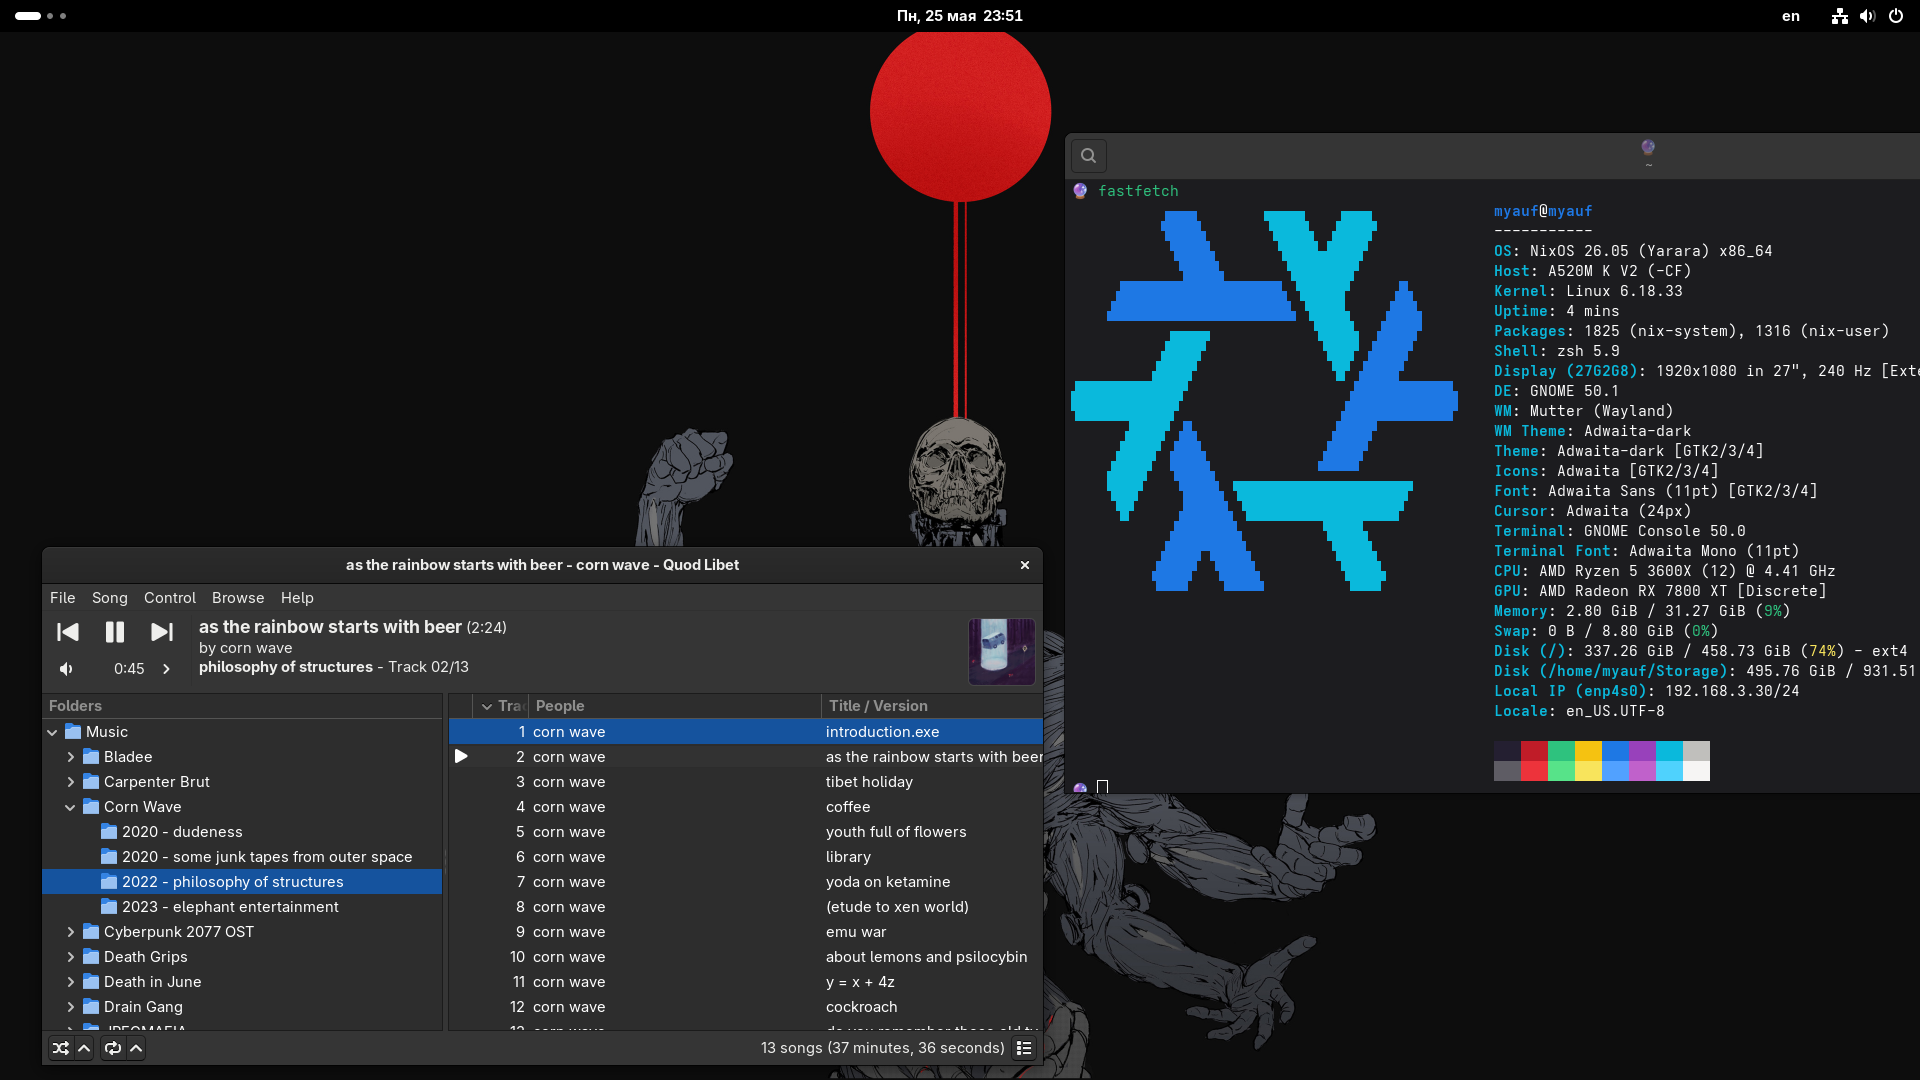The height and width of the screenshot is (1080, 1920).
Task: Open GNOME Activities overview indicator
Action: [x=41, y=16]
